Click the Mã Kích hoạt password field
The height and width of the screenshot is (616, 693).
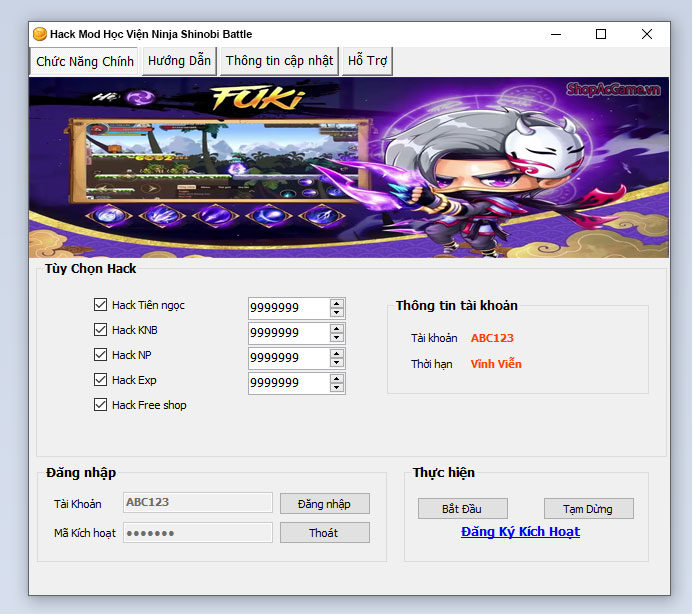(x=197, y=533)
